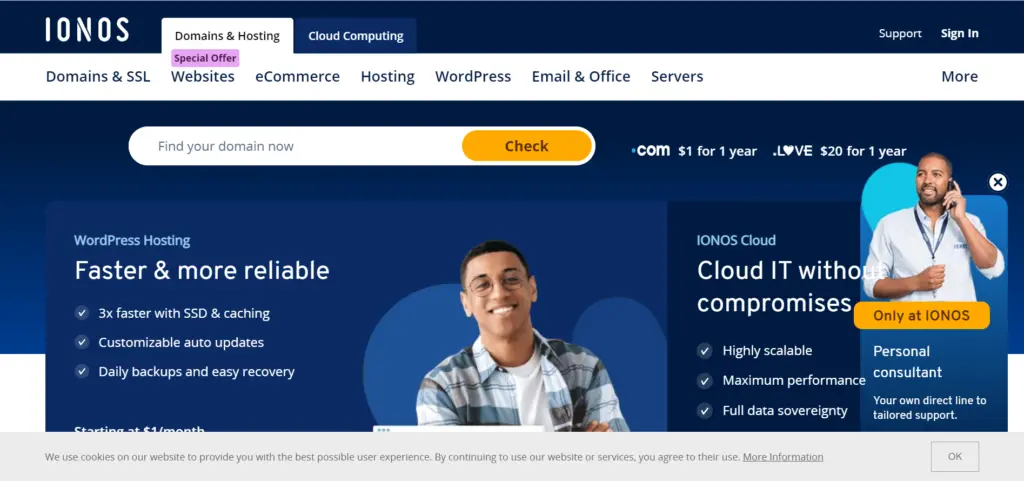The height and width of the screenshot is (481, 1024).
Task: Click checkmark next to 3x faster with SSD
Action: [82, 313]
